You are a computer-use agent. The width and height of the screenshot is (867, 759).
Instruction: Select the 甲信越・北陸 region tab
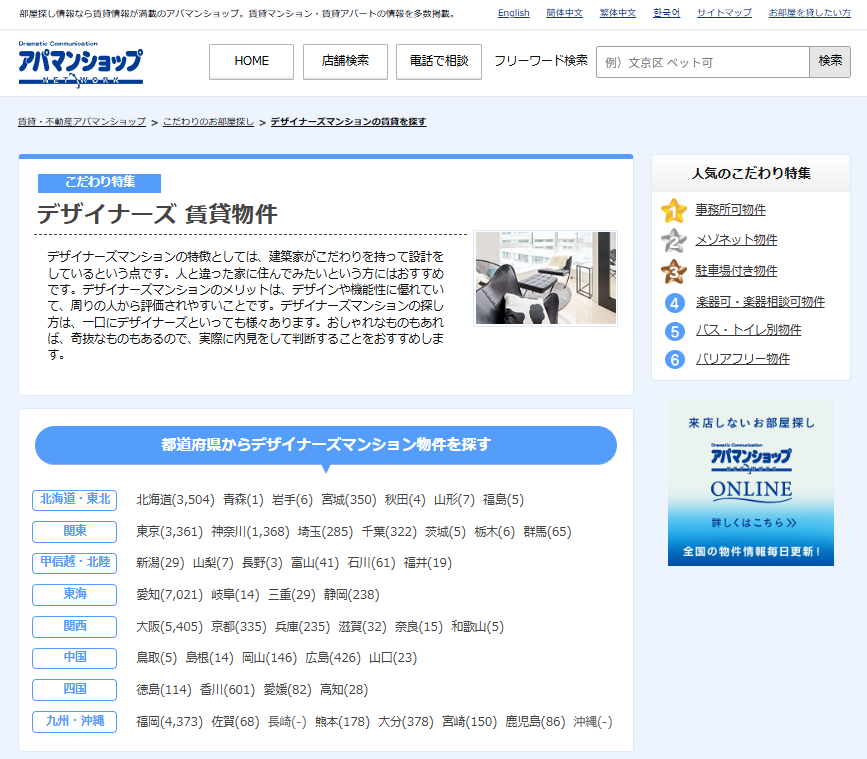(75, 563)
